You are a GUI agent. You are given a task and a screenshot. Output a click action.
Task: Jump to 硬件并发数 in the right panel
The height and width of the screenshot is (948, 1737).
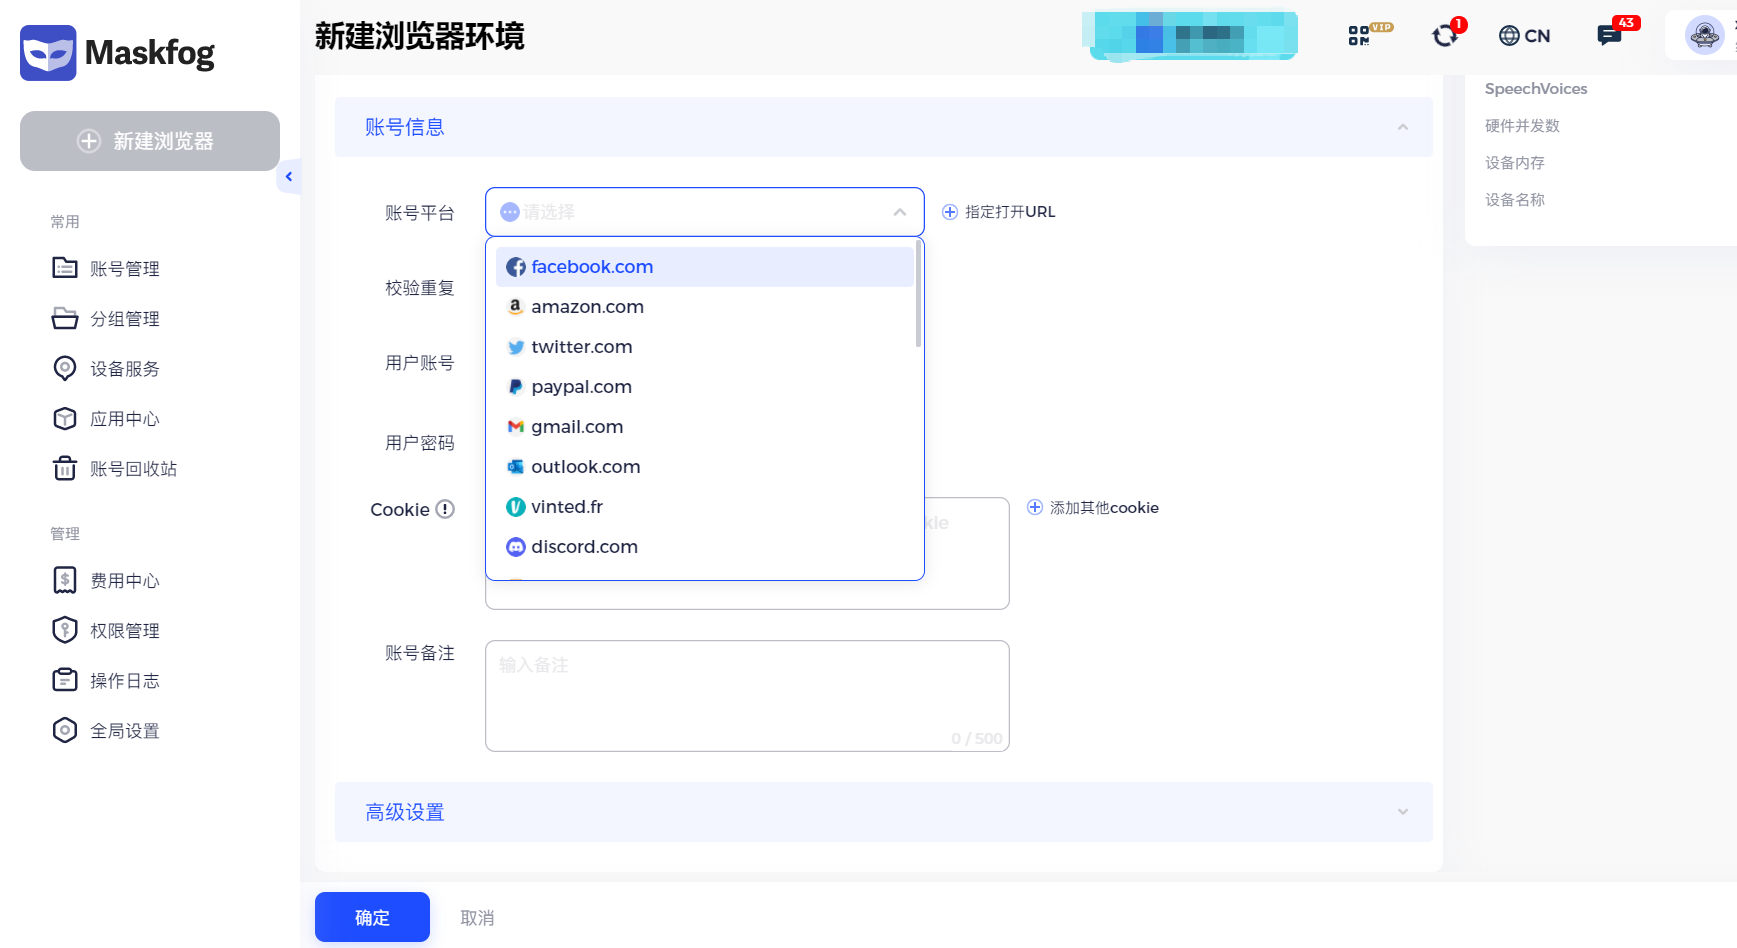pos(1522,126)
